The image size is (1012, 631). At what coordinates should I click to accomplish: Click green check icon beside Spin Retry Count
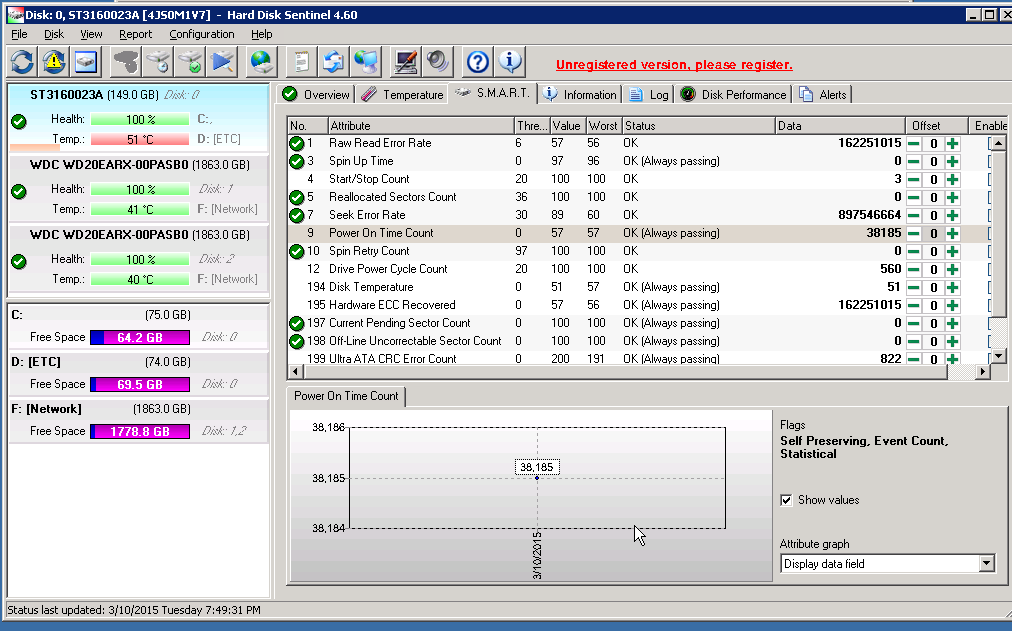pyautogui.click(x=296, y=252)
